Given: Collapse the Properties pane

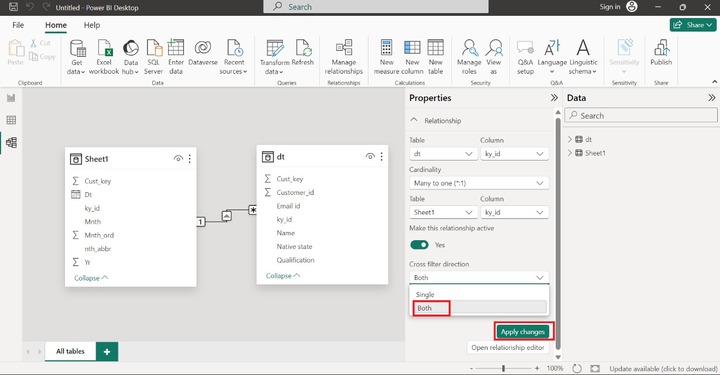Looking at the screenshot, I should click(x=554, y=97).
